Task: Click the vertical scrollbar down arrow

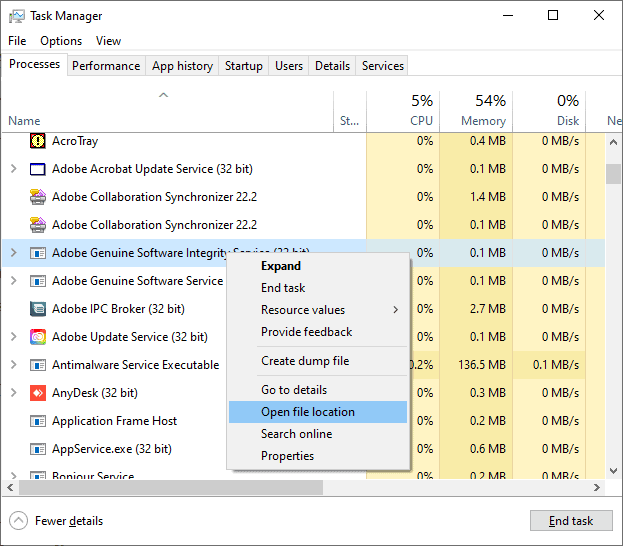Action: click(x=613, y=471)
